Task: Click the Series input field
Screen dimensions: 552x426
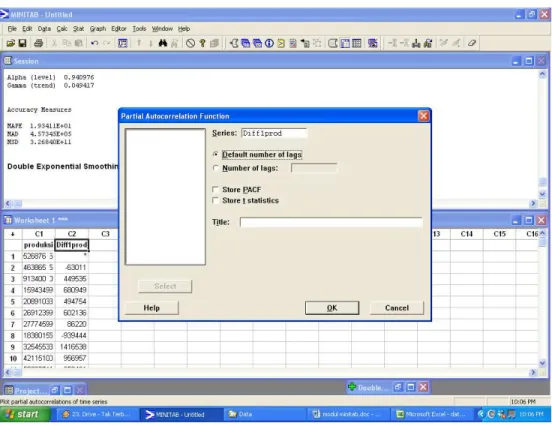Action: [274, 133]
